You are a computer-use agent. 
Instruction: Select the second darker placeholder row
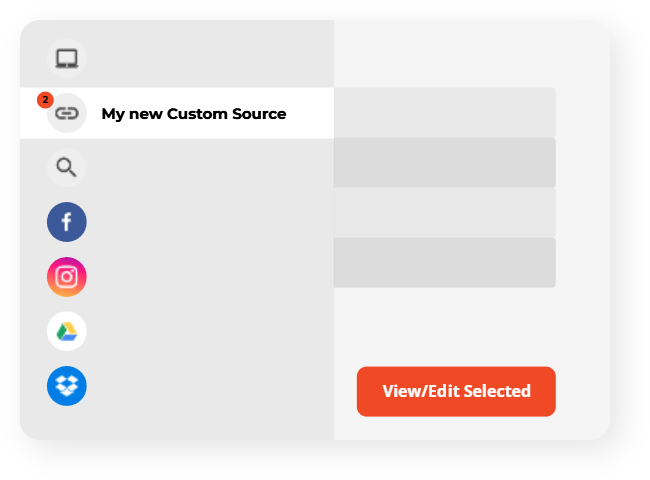445,162
